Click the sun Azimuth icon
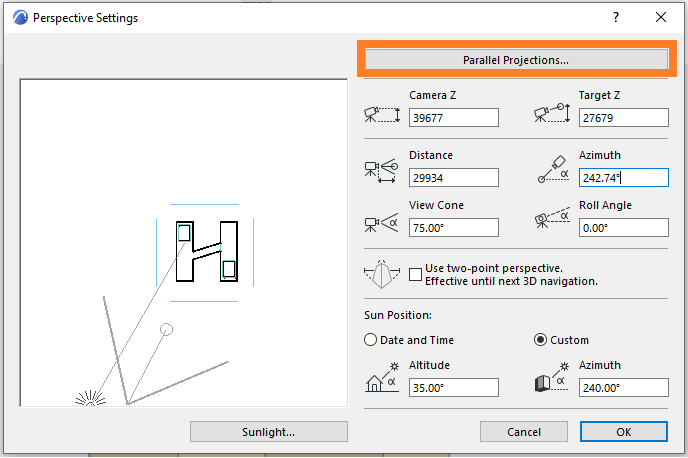 click(551, 380)
